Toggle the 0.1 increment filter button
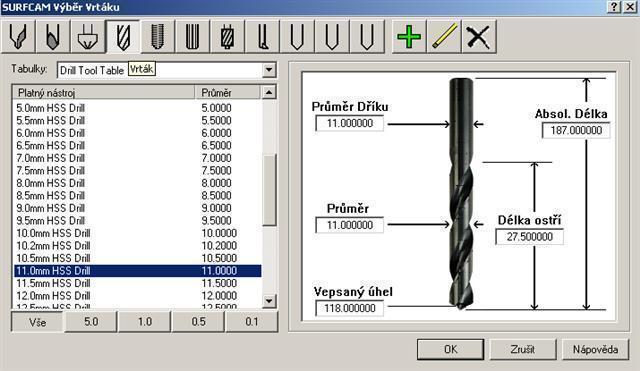This screenshot has height=371, width=640. 252,322
